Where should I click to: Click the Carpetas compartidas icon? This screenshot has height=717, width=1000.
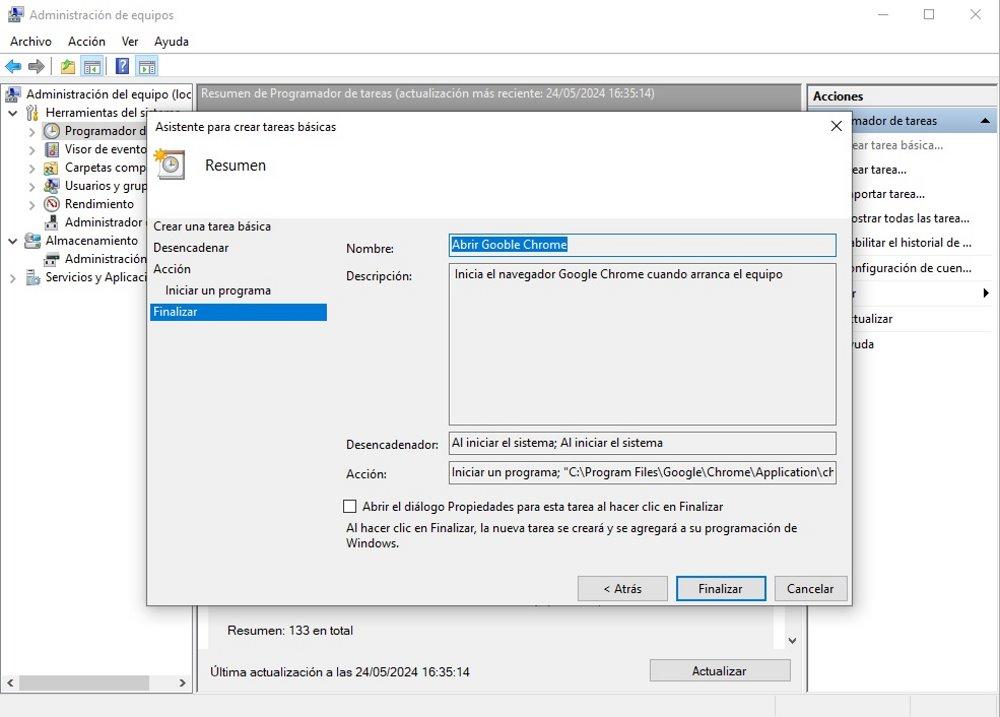[x=50, y=167]
